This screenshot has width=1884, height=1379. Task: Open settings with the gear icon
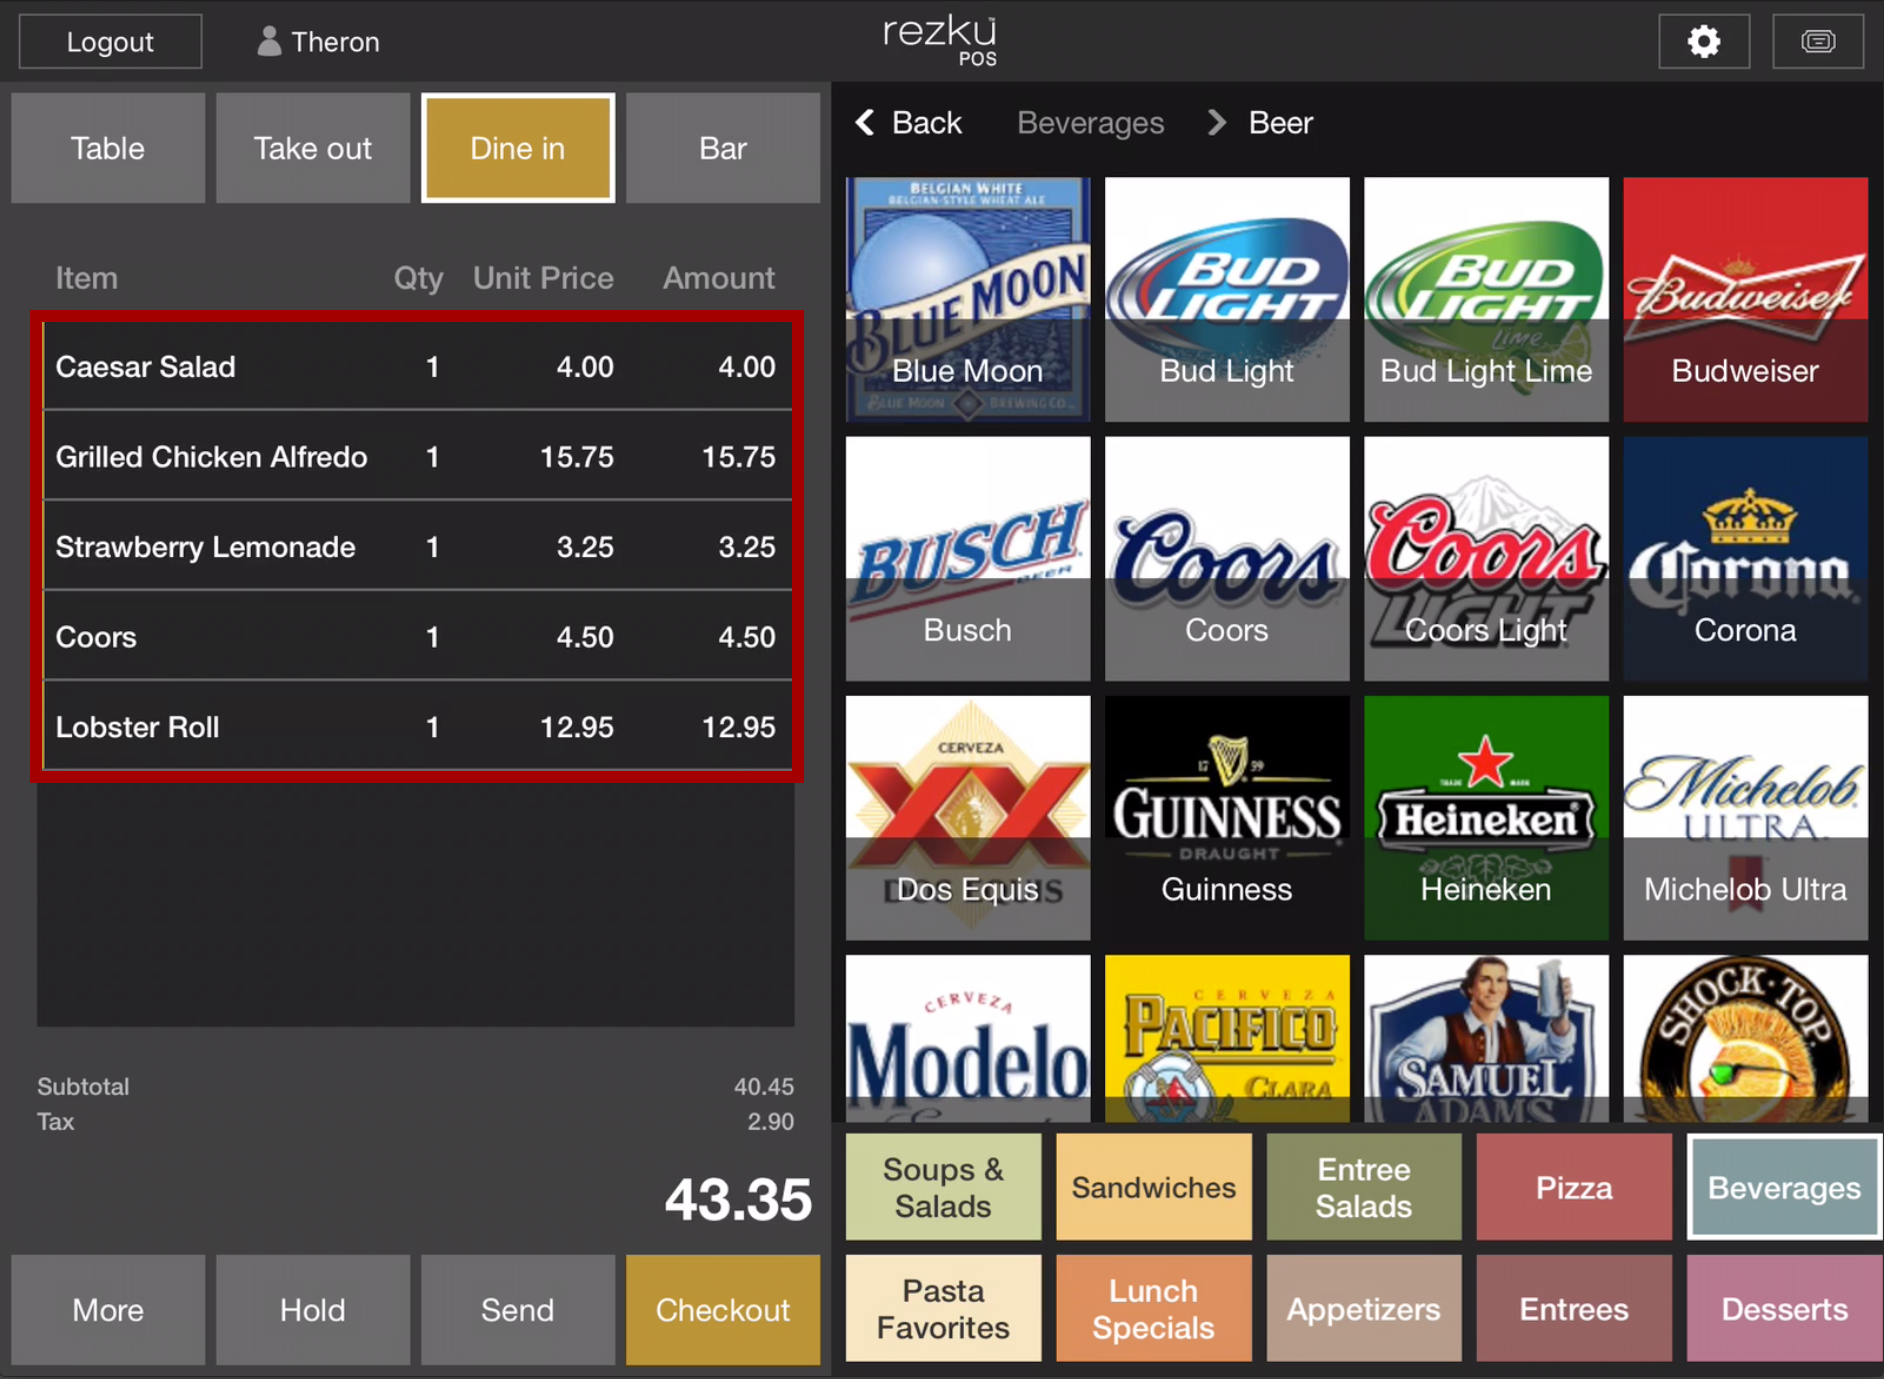pos(1704,41)
